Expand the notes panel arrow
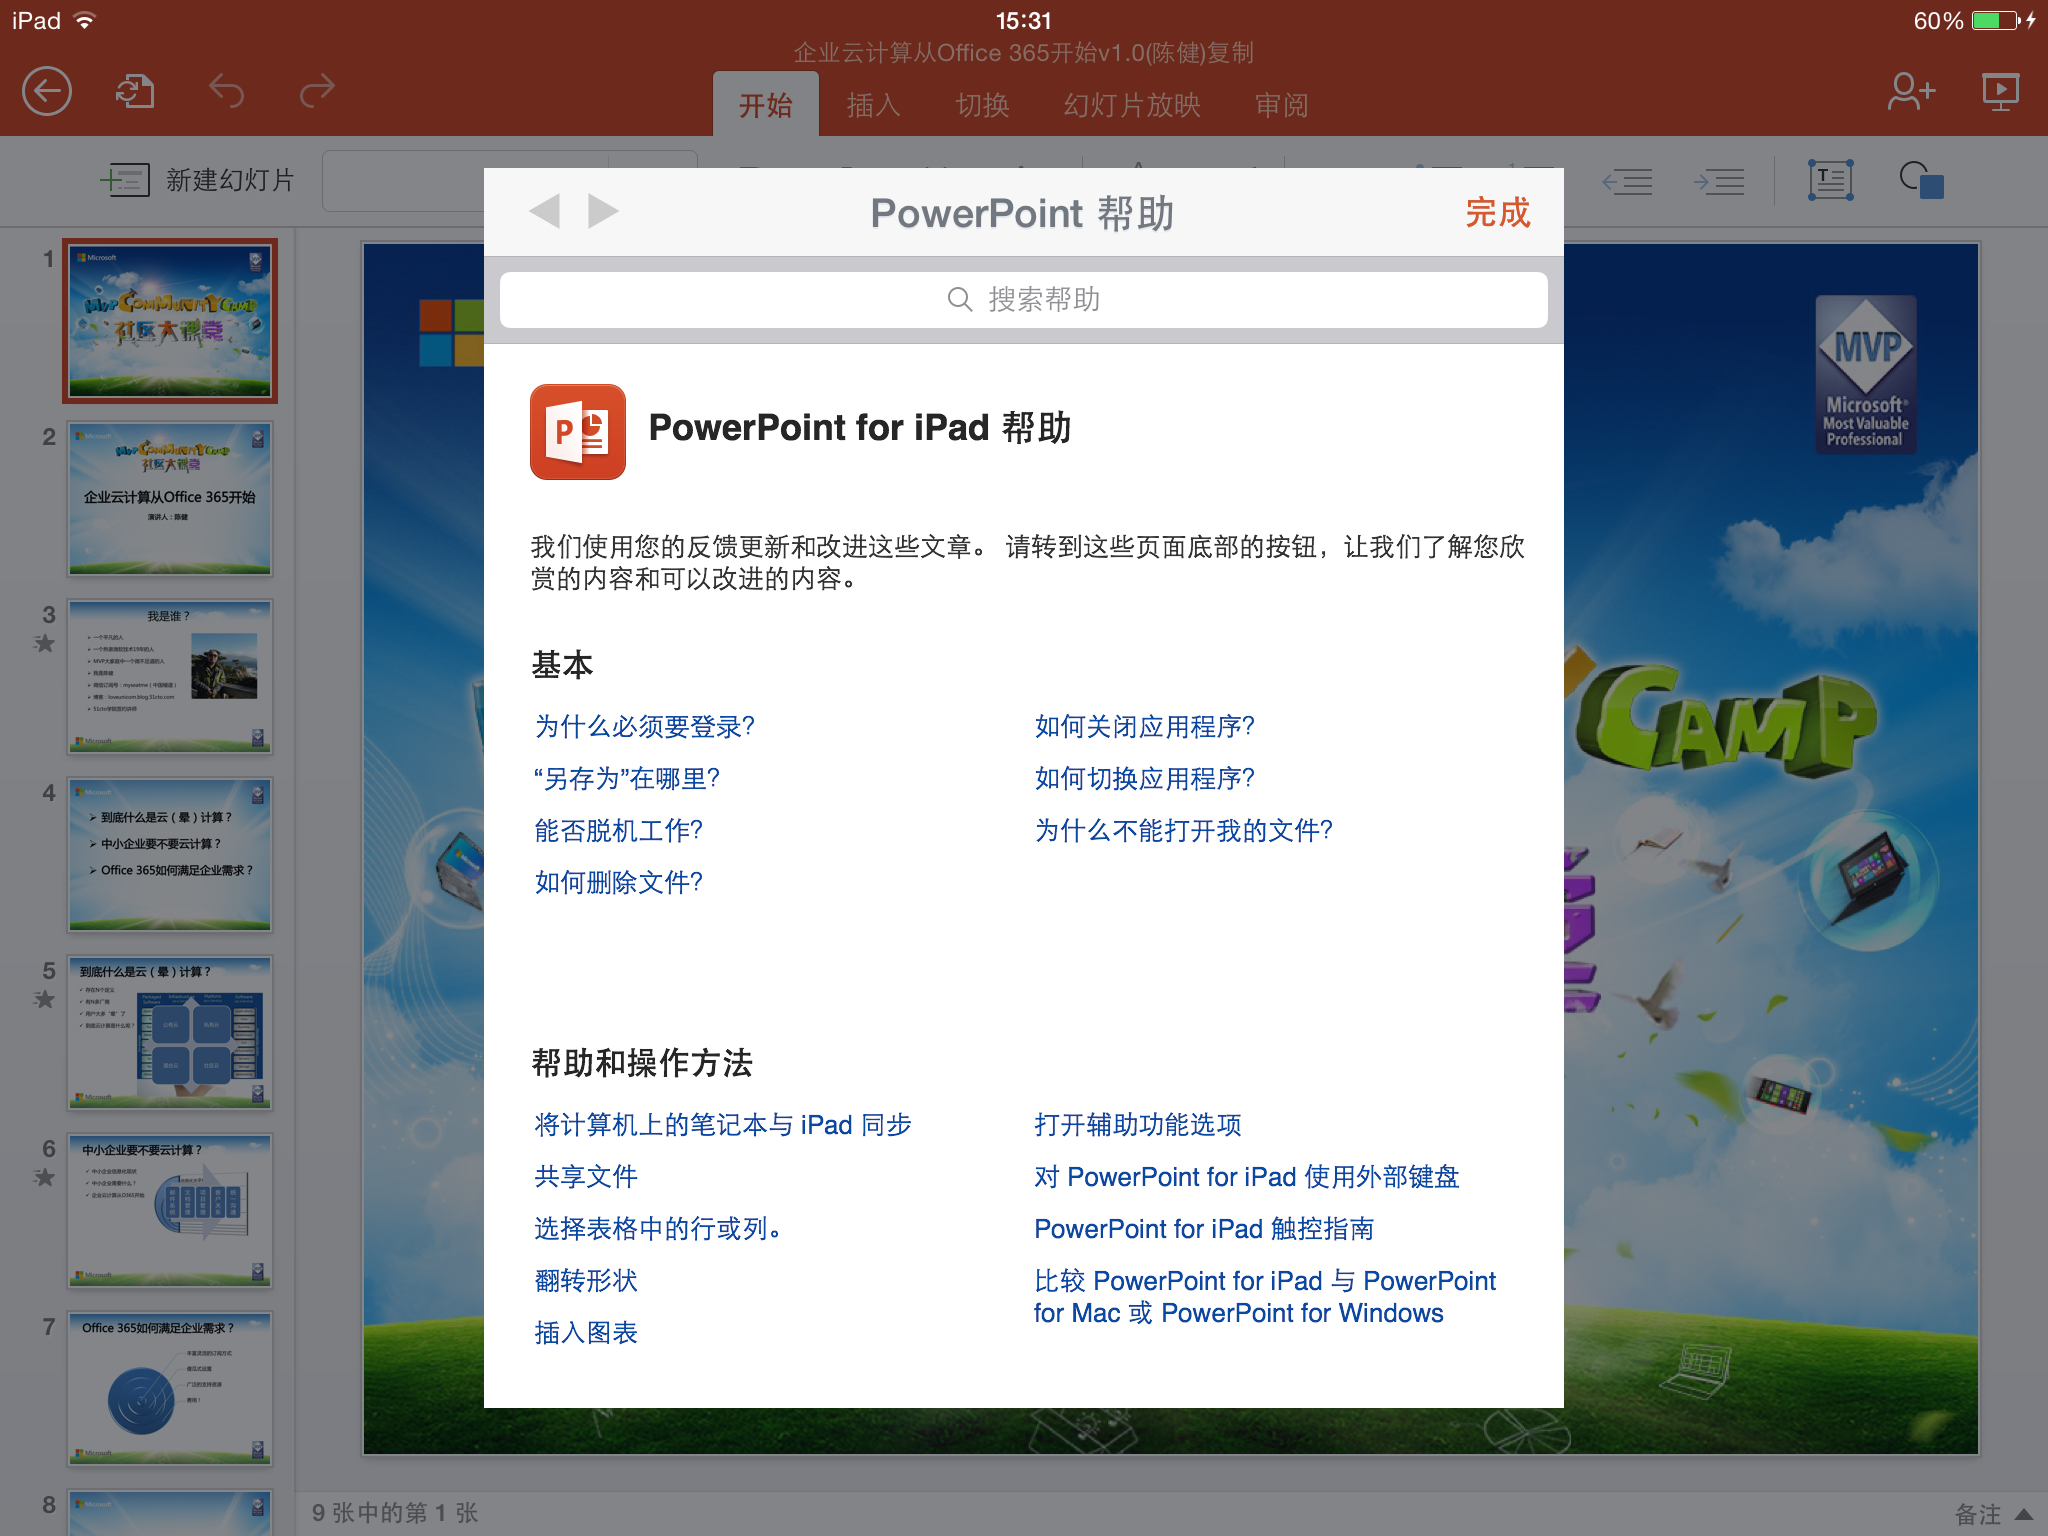 (x=2024, y=1514)
